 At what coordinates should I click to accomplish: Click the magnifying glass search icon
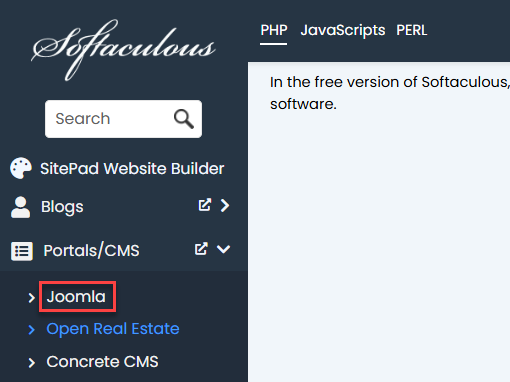(184, 119)
